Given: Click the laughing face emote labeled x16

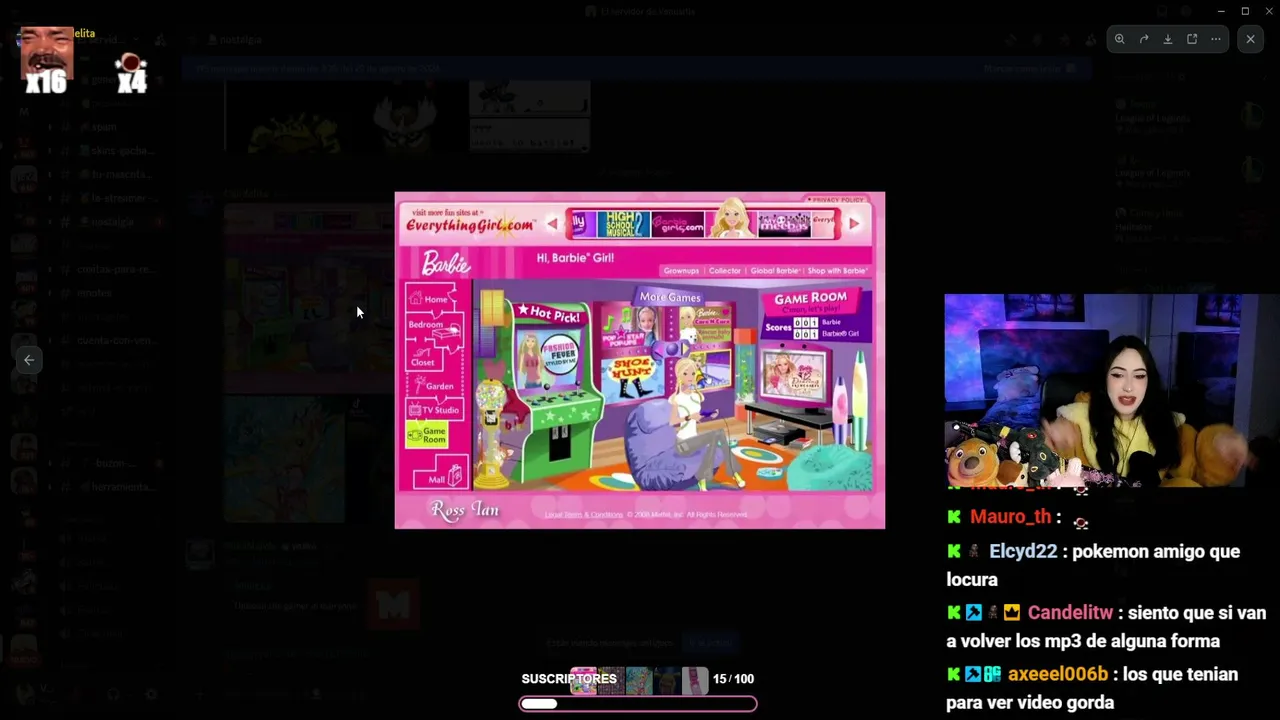Looking at the screenshot, I should tap(47, 60).
